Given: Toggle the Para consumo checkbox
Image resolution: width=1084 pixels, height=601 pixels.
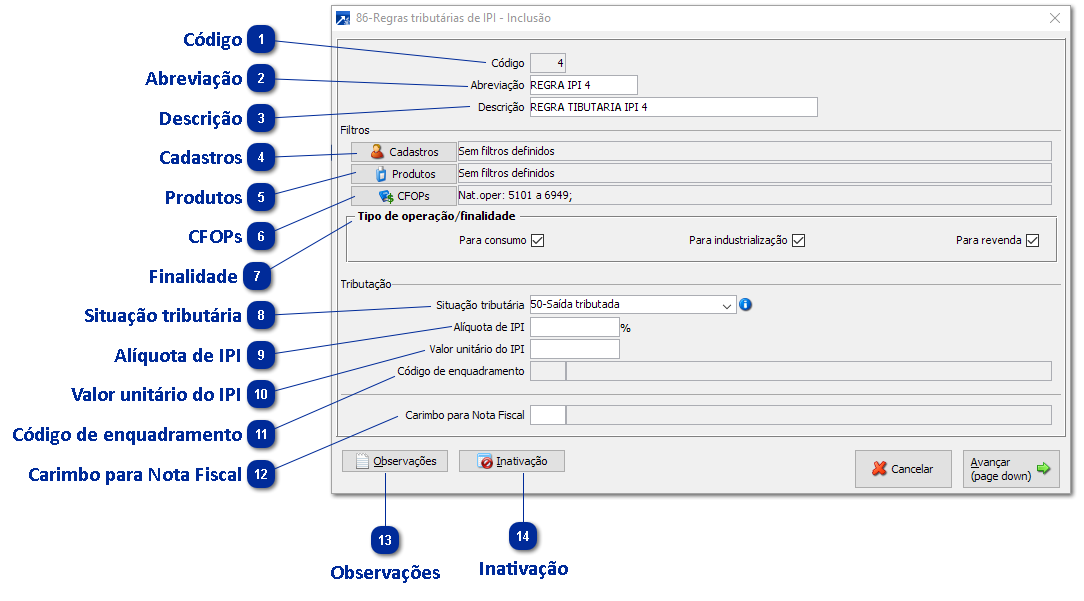Looking at the screenshot, I should tap(538, 240).
